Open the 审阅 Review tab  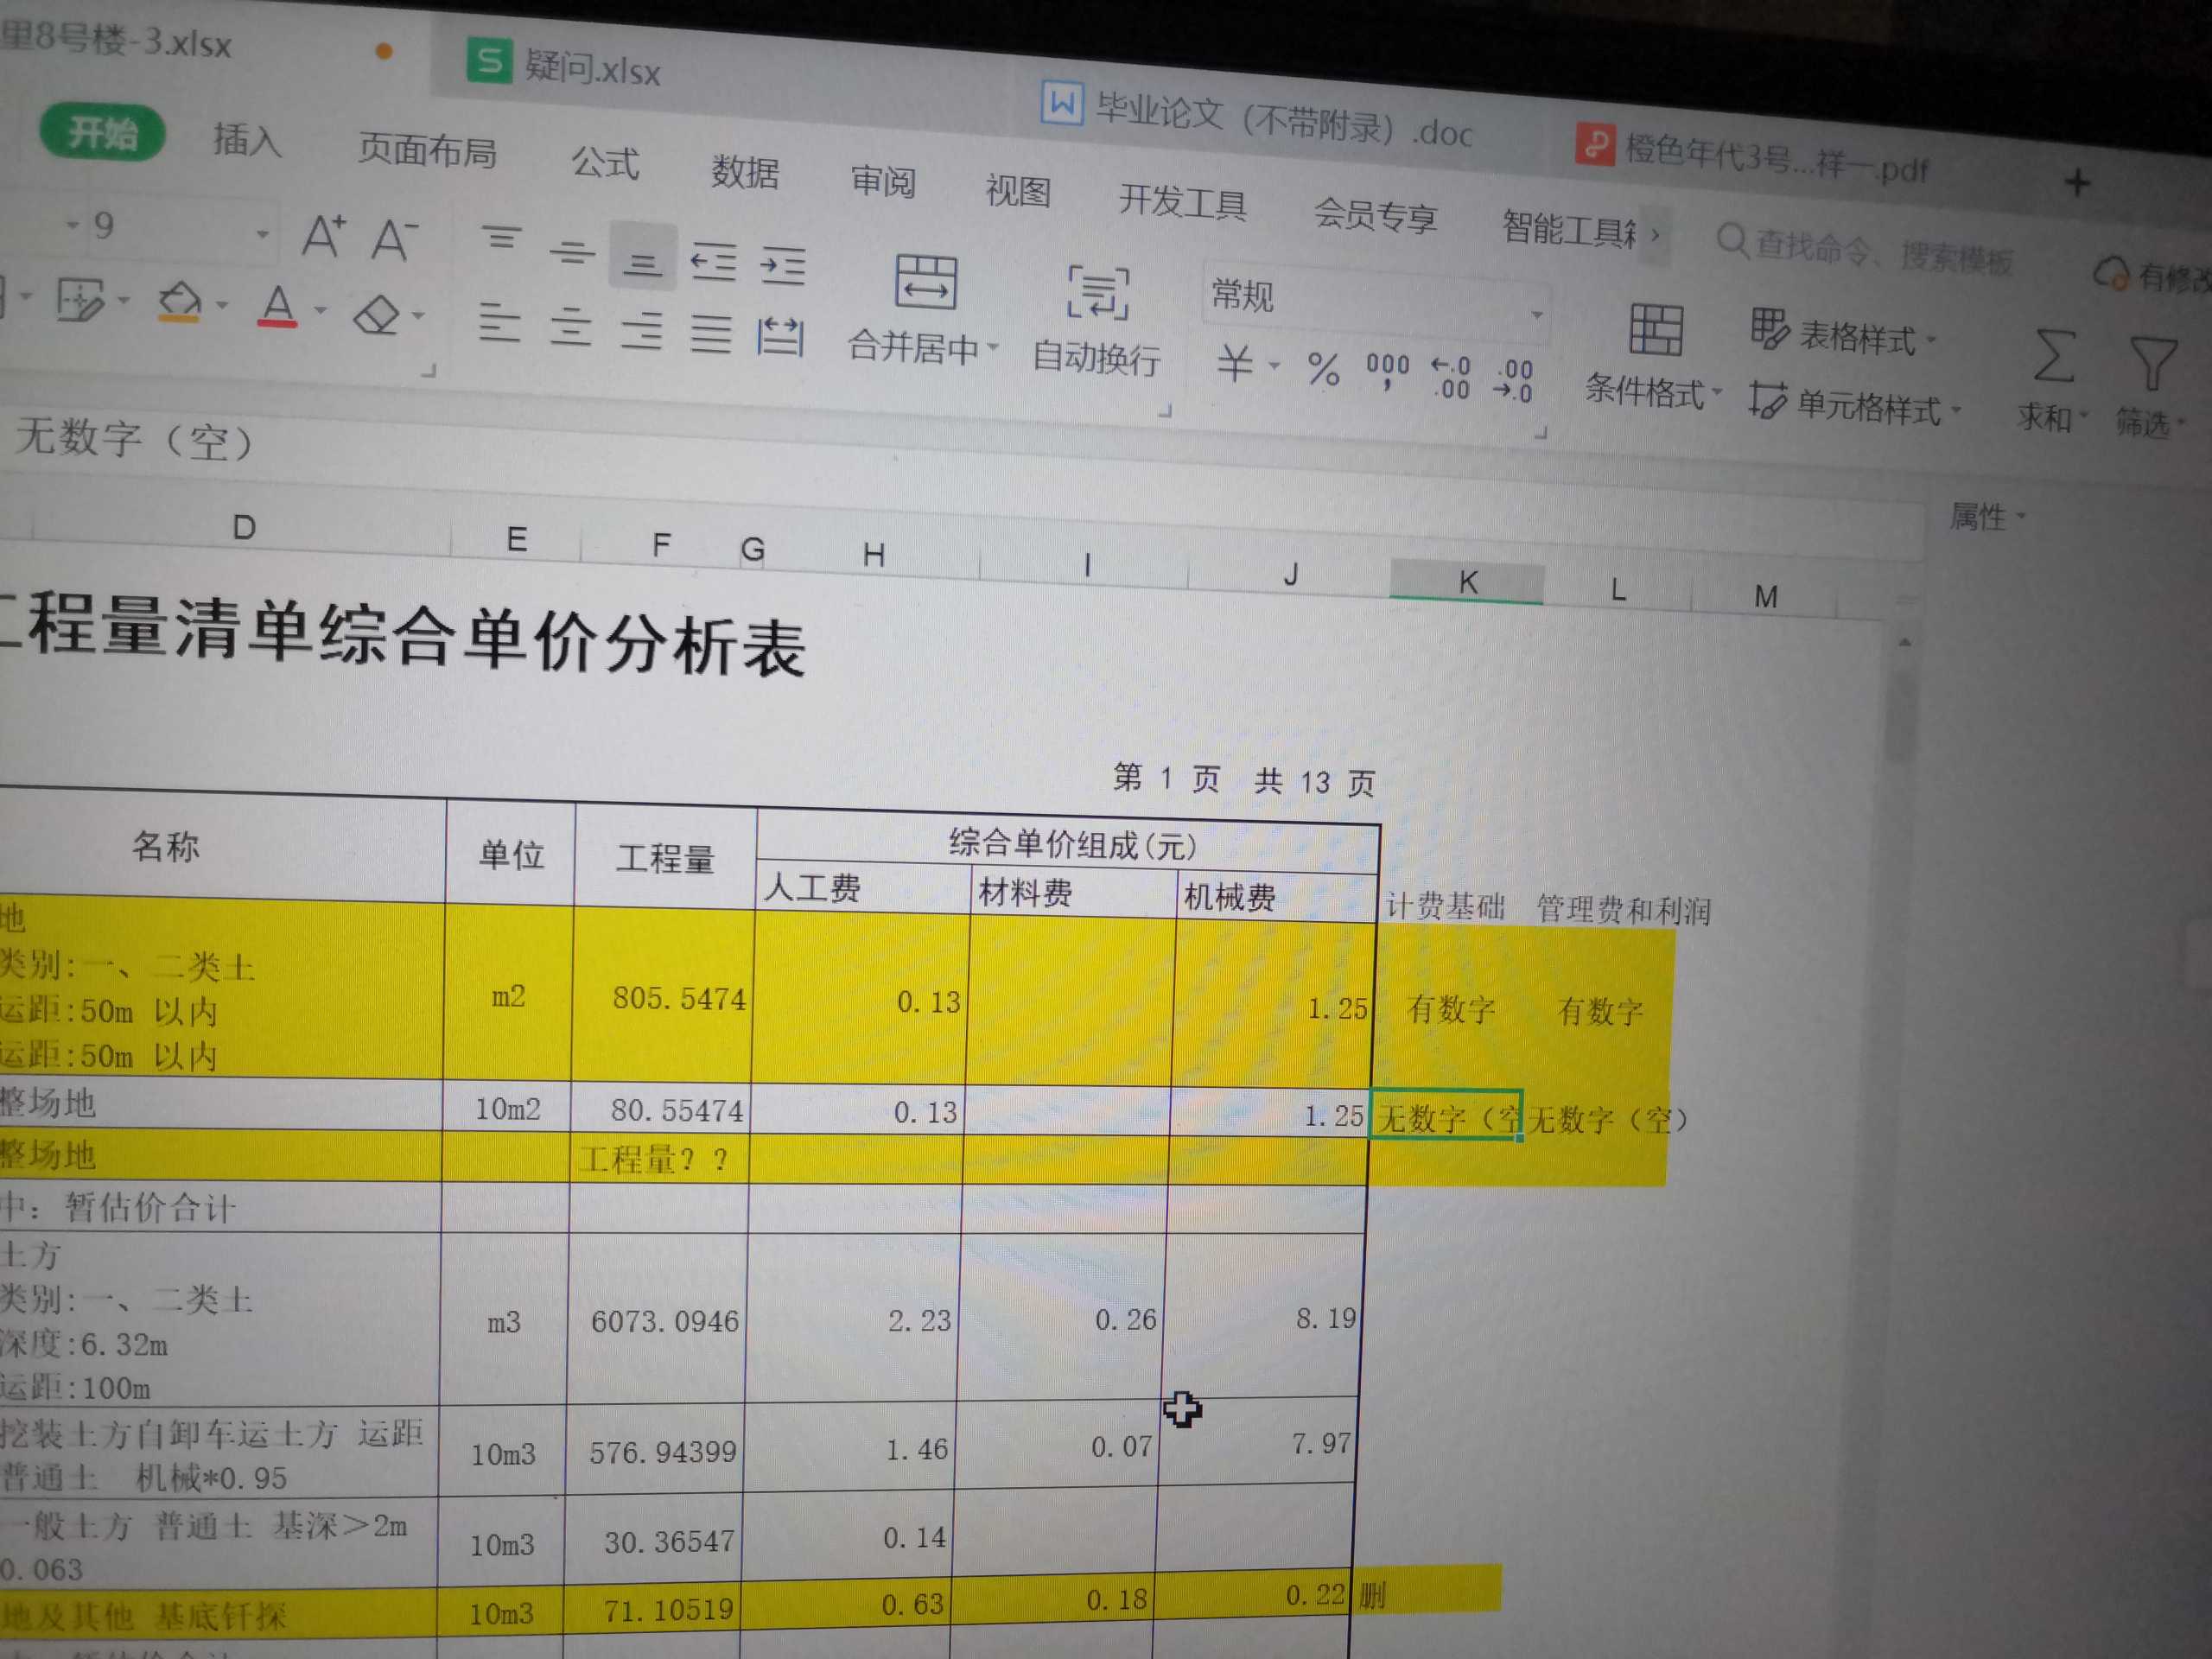point(883,181)
